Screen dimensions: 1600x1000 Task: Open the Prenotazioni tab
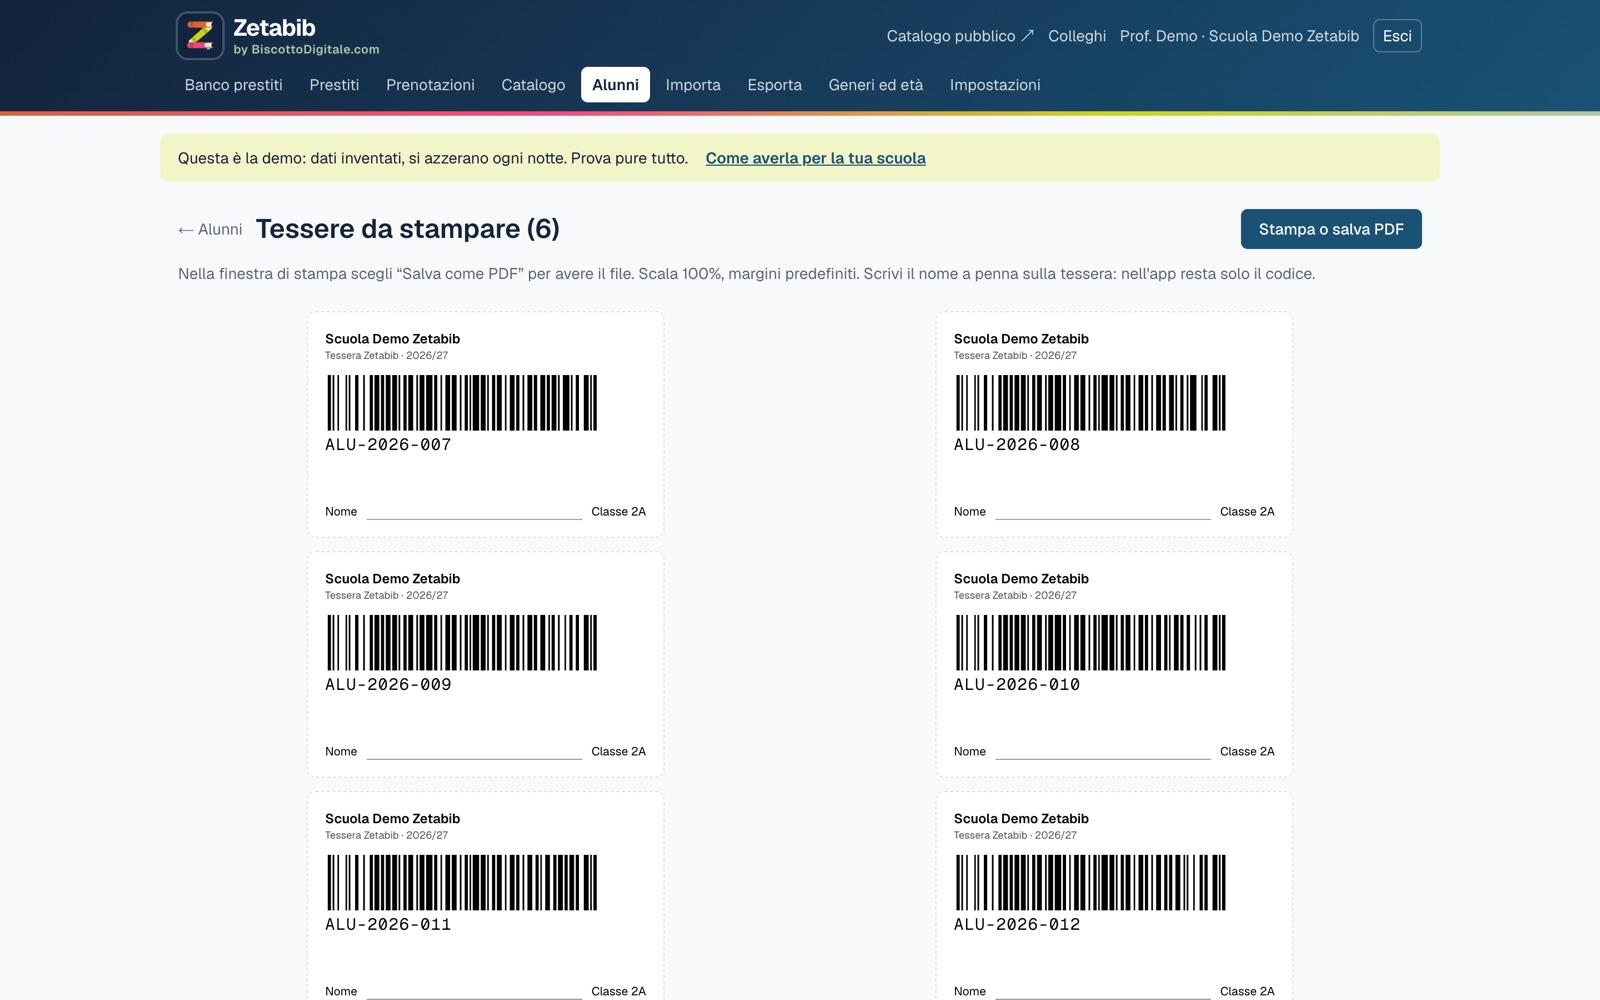(430, 85)
